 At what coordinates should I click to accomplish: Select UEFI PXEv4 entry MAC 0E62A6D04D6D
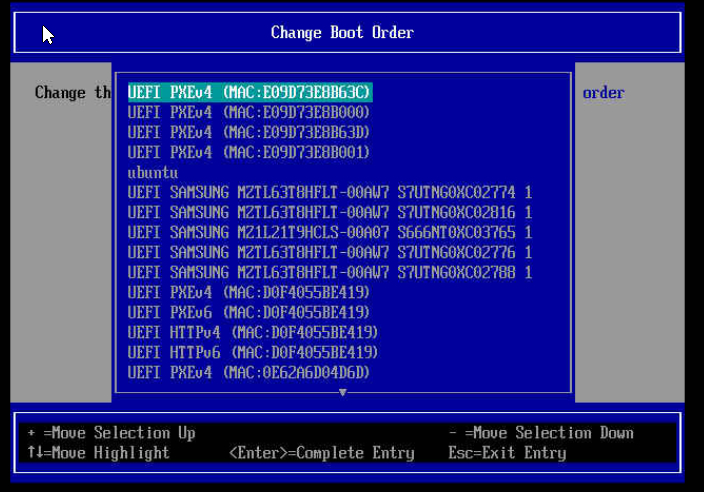249,372
